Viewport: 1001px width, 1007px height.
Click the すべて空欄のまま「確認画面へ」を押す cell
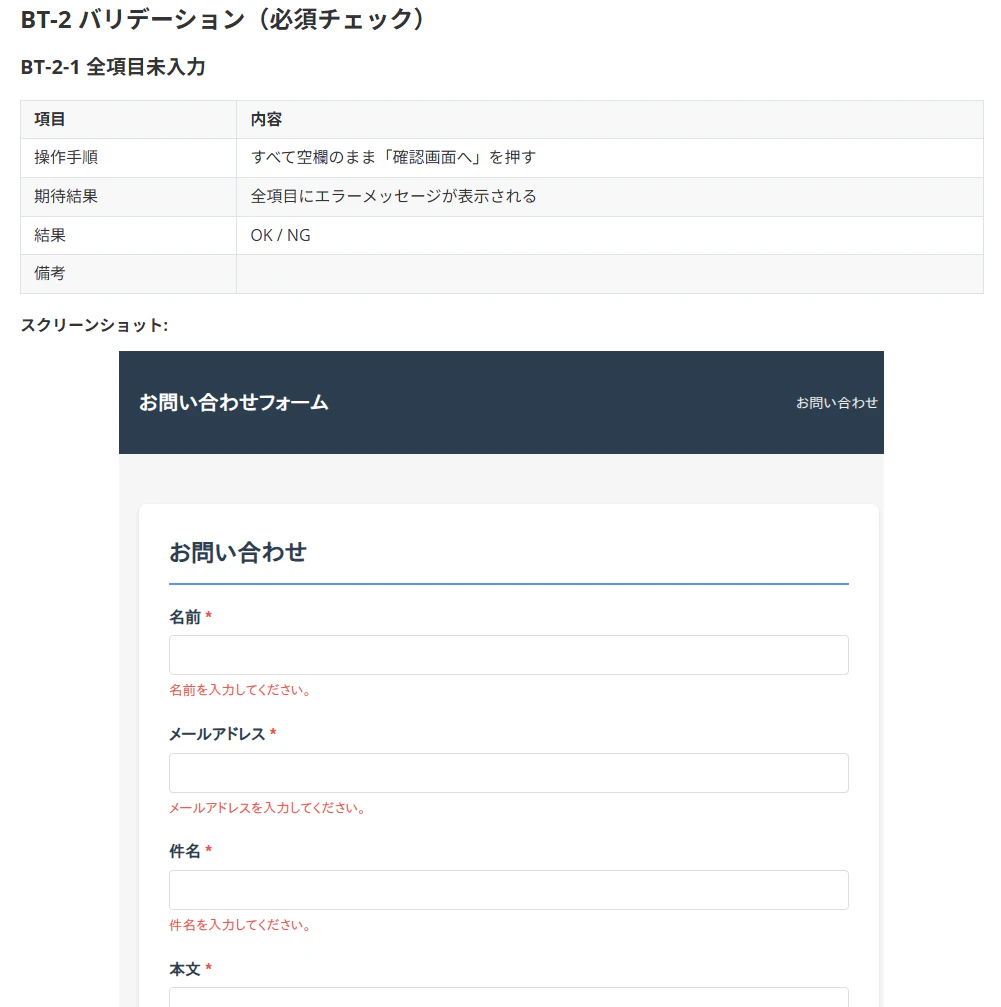tap(610, 158)
